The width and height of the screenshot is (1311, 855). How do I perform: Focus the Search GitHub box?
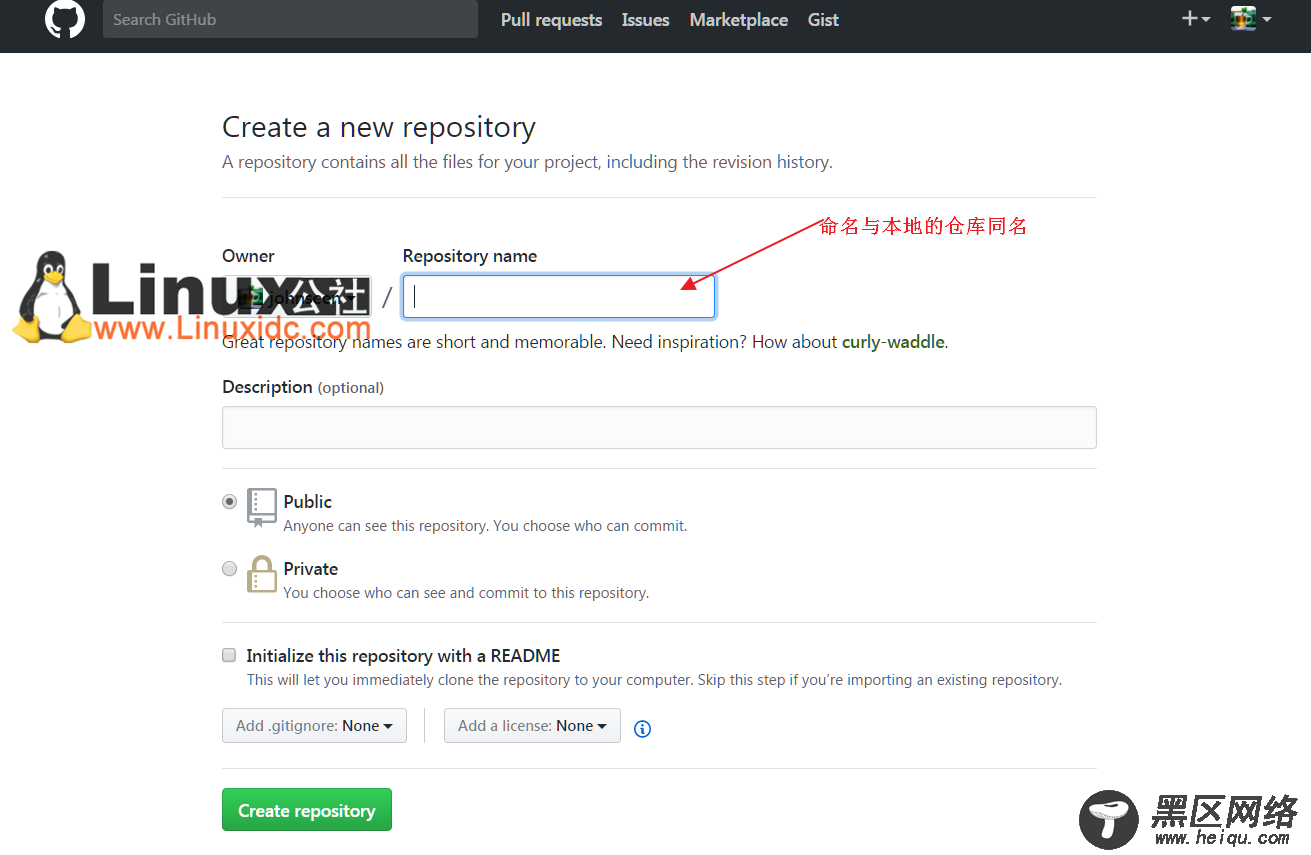pos(290,19)
